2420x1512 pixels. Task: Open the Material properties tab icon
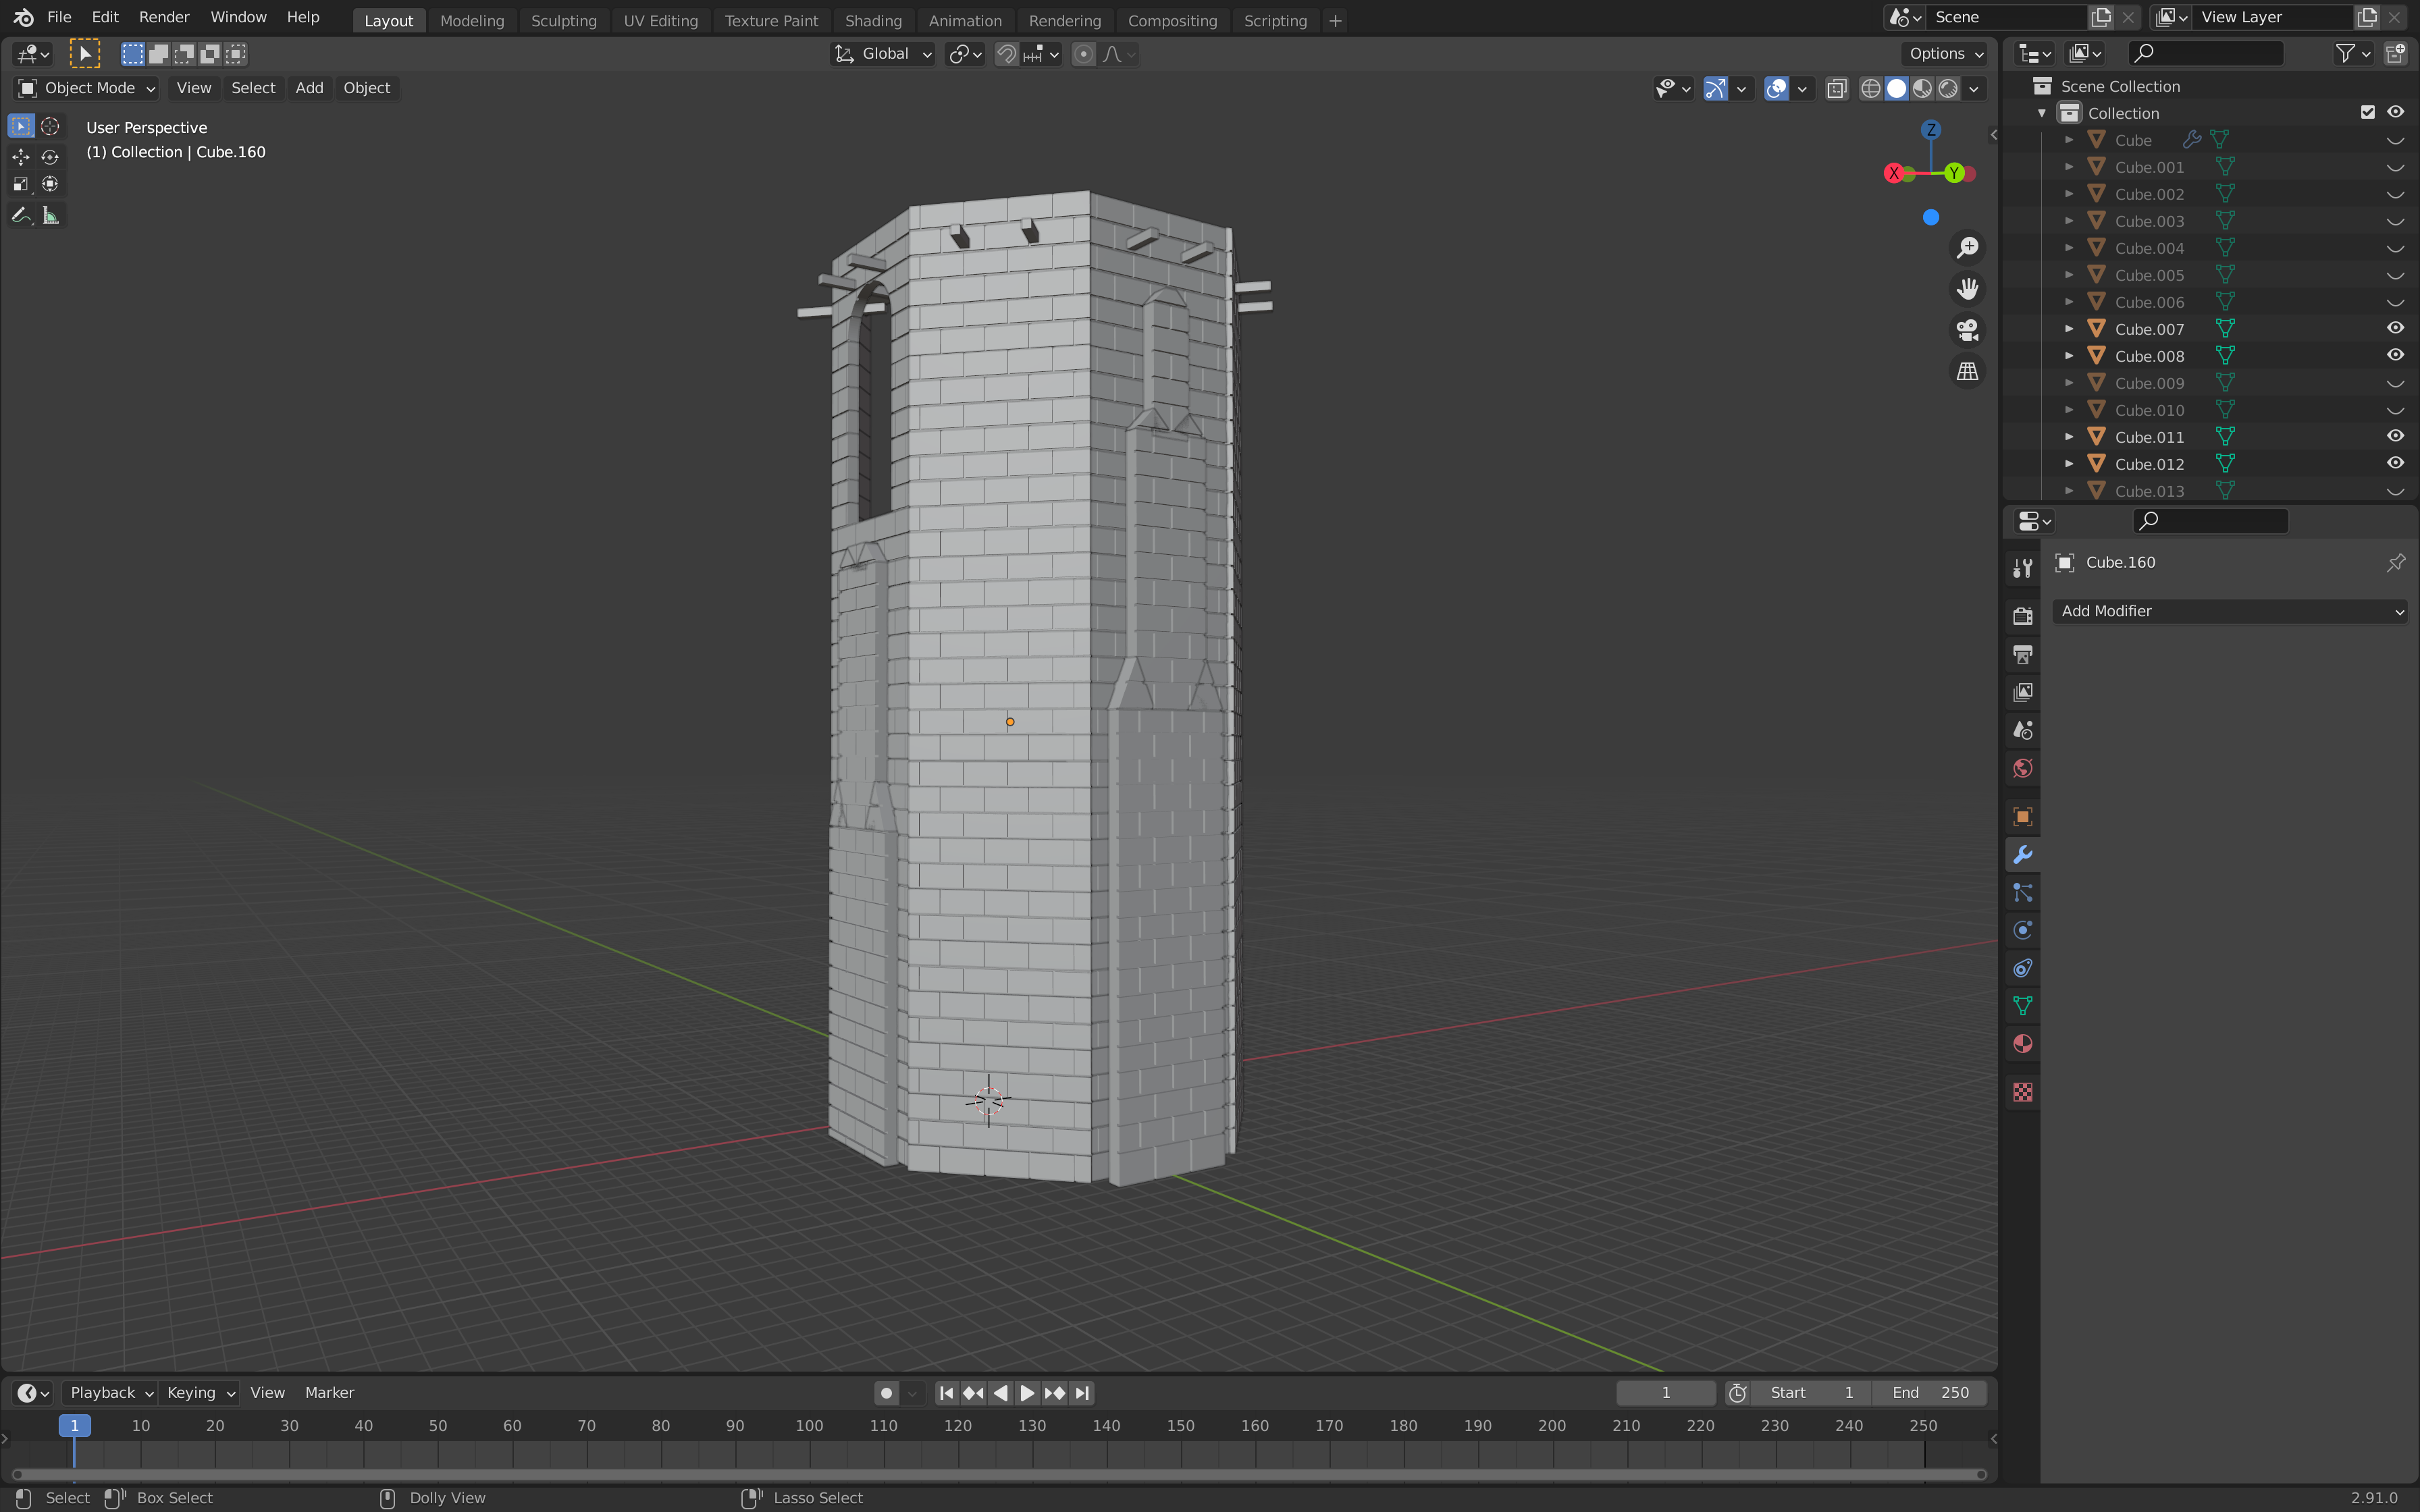coord(2022,1044)
